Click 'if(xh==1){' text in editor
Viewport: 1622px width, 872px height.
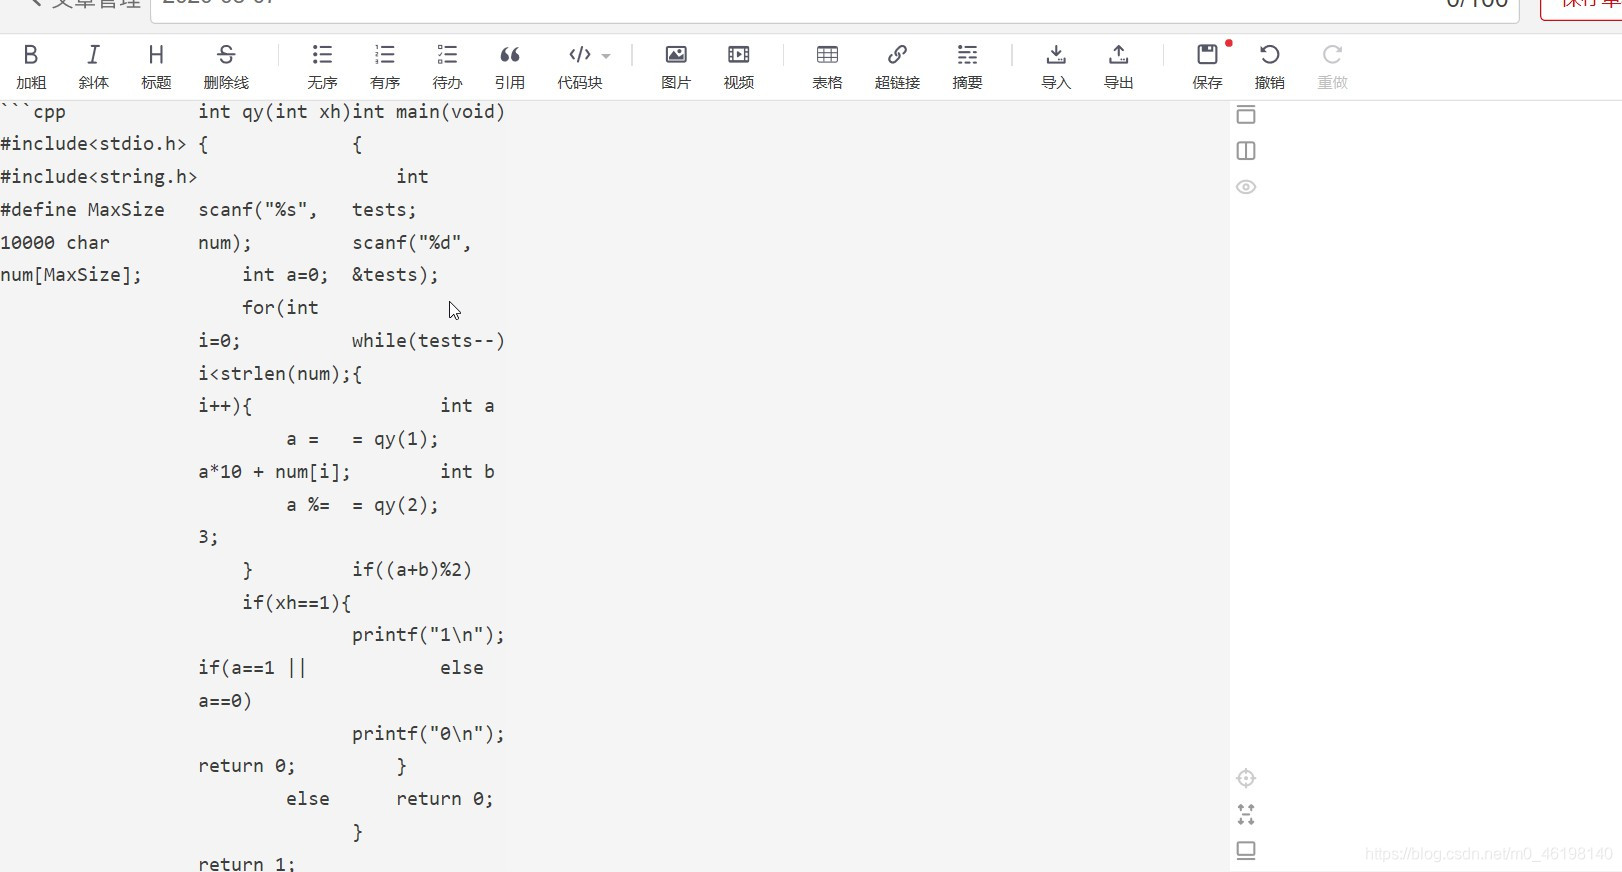(297, 603)
